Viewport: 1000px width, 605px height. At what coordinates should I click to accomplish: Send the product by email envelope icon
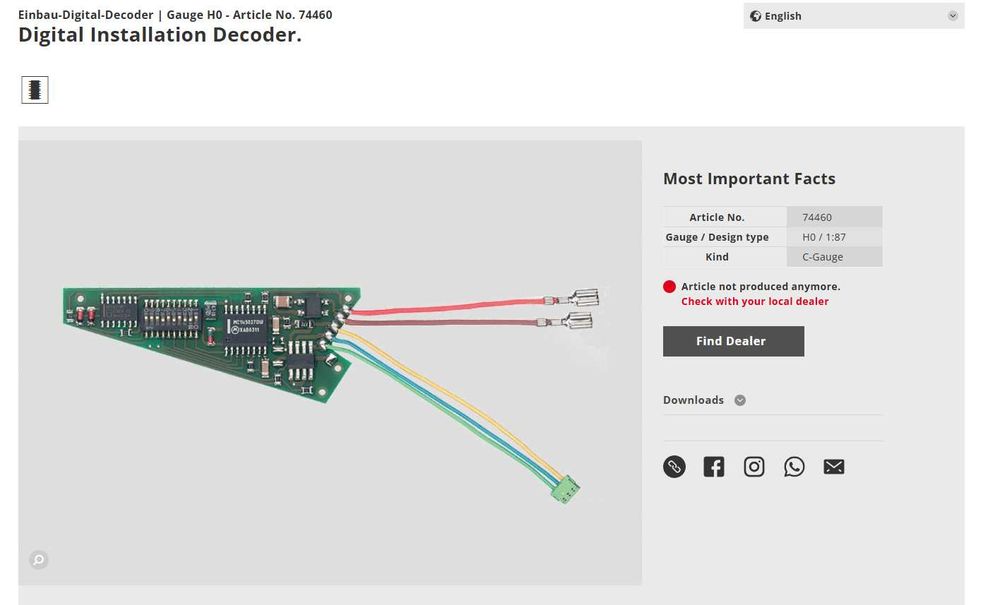pyautogui.click(x=834, y=467)
